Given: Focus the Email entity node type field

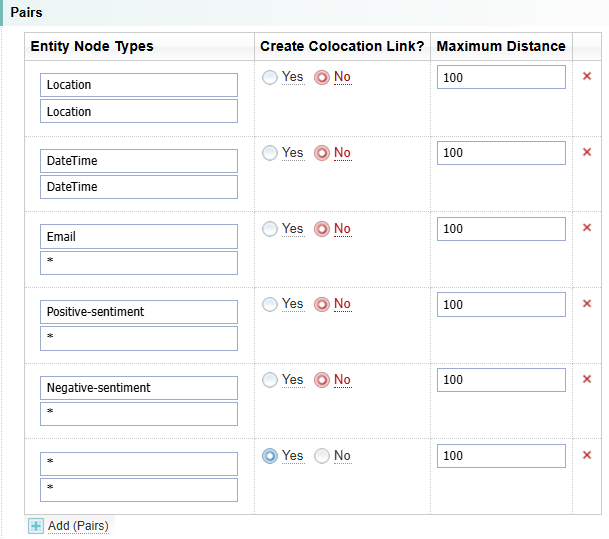Looking at the screenshot, I should click(x=139, y=237).
